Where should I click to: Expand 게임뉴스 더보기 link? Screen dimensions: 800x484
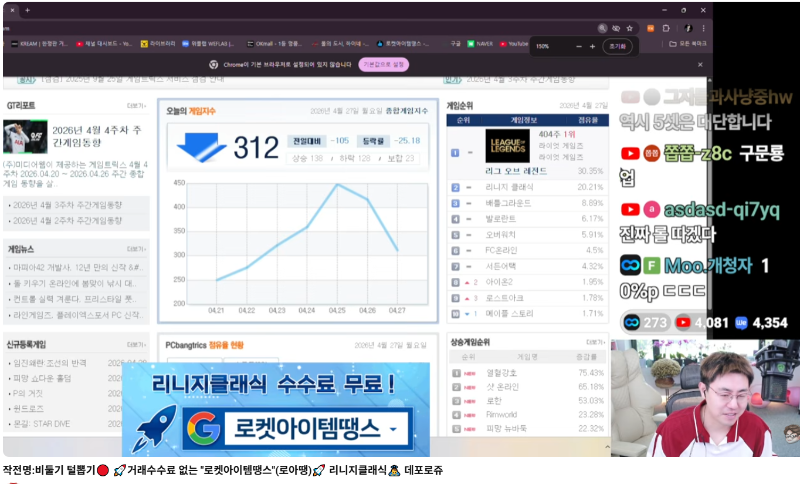(x=136, y=248)
